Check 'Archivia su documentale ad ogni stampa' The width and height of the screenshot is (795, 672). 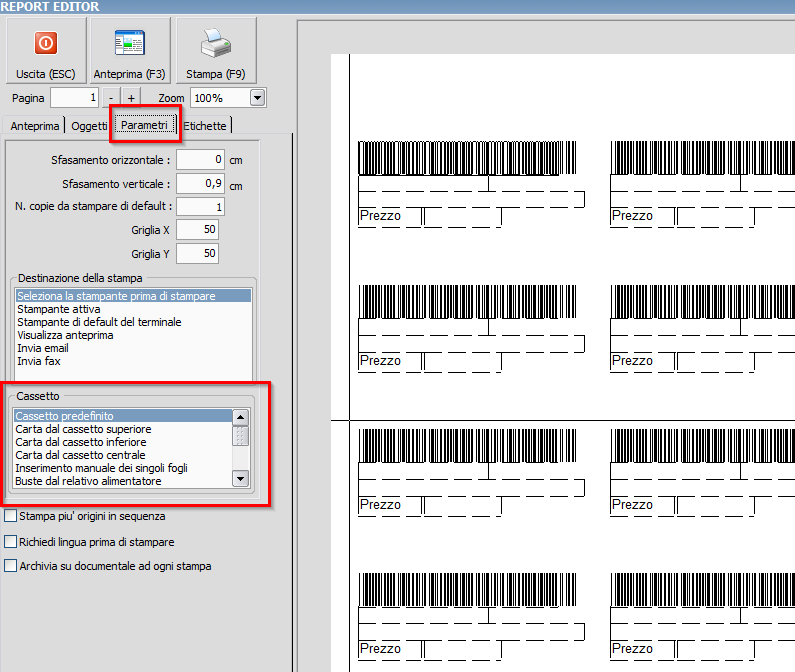107,566
